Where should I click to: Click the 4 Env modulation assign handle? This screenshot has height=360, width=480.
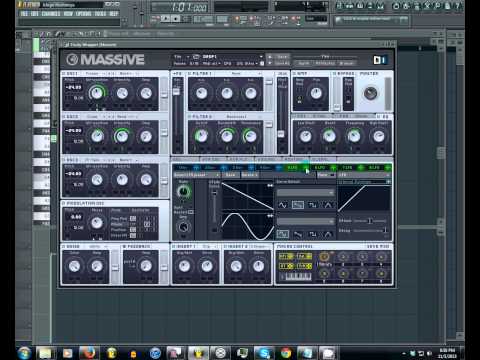tap(278, 168)
